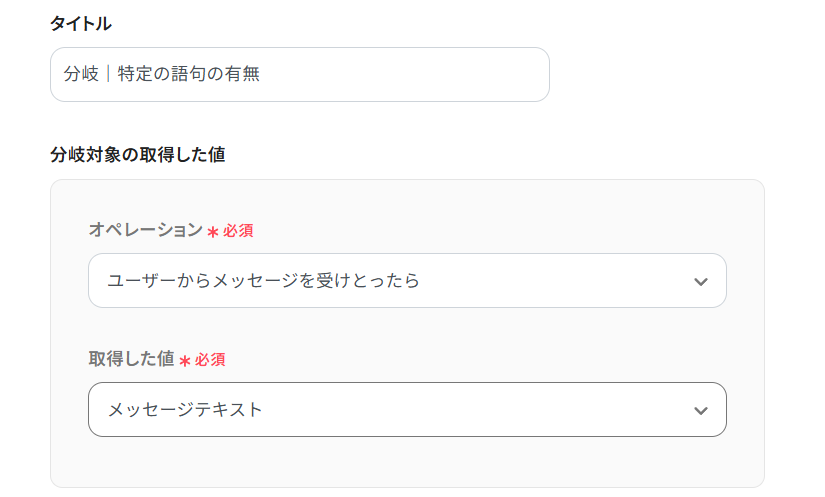Click the 分岐対象の取得した値 section heading
This screenshot has height=497, width=825.
[137, 155]
